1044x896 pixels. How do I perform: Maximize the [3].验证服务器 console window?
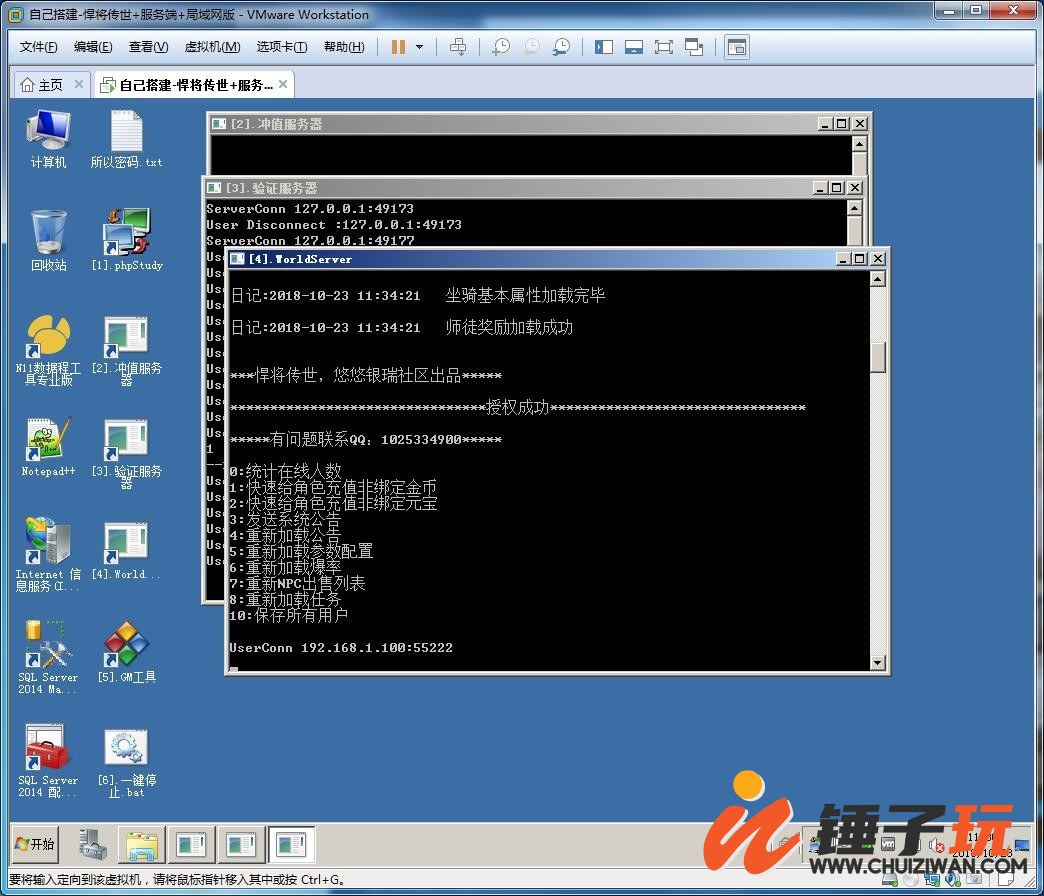point(838,188)
